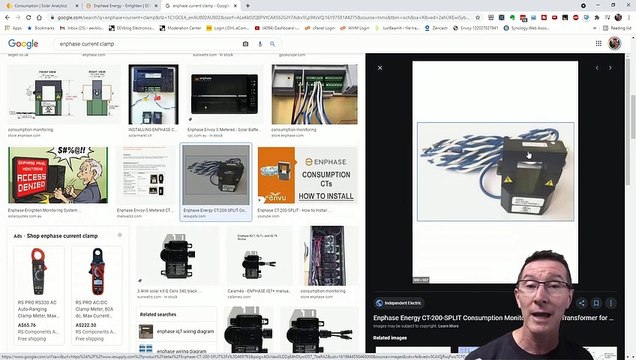Open RS PRO AC/DC clamp meter ad
Screen dimensions: 636x360
tap(97, 295)
